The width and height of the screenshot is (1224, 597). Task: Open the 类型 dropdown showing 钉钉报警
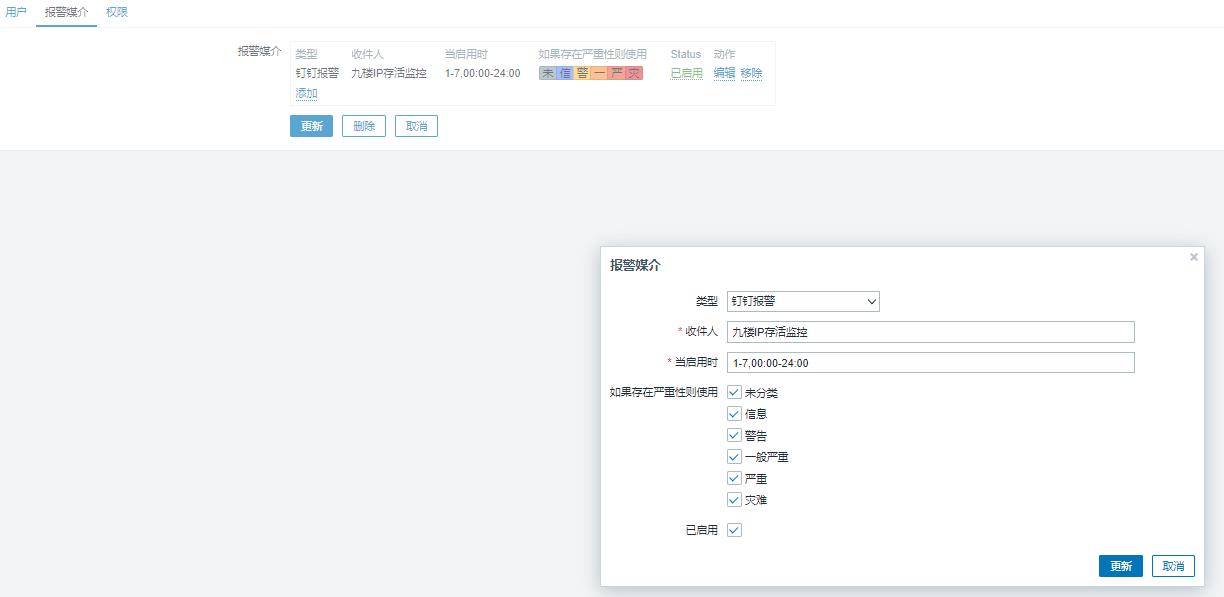pos(803,301)
